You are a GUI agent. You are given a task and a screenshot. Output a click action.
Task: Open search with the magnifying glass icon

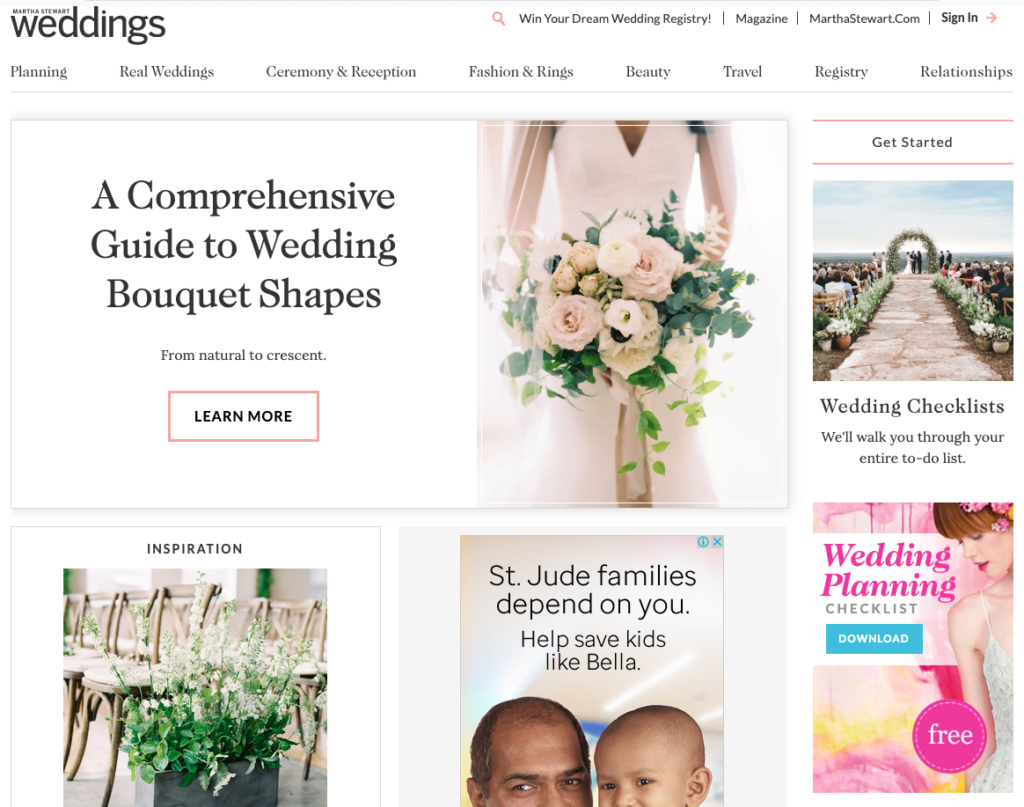click(498, 18)
